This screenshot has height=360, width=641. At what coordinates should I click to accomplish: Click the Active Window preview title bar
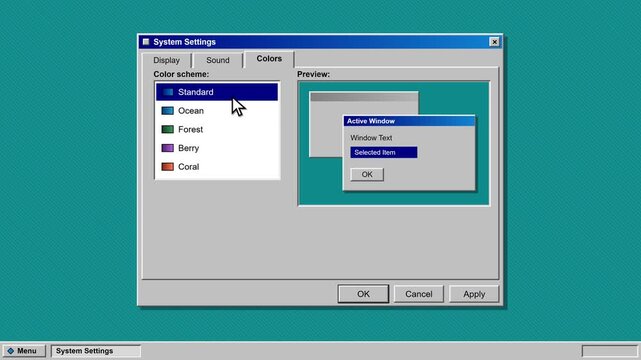pyautogui.click(x=409, y=121)
